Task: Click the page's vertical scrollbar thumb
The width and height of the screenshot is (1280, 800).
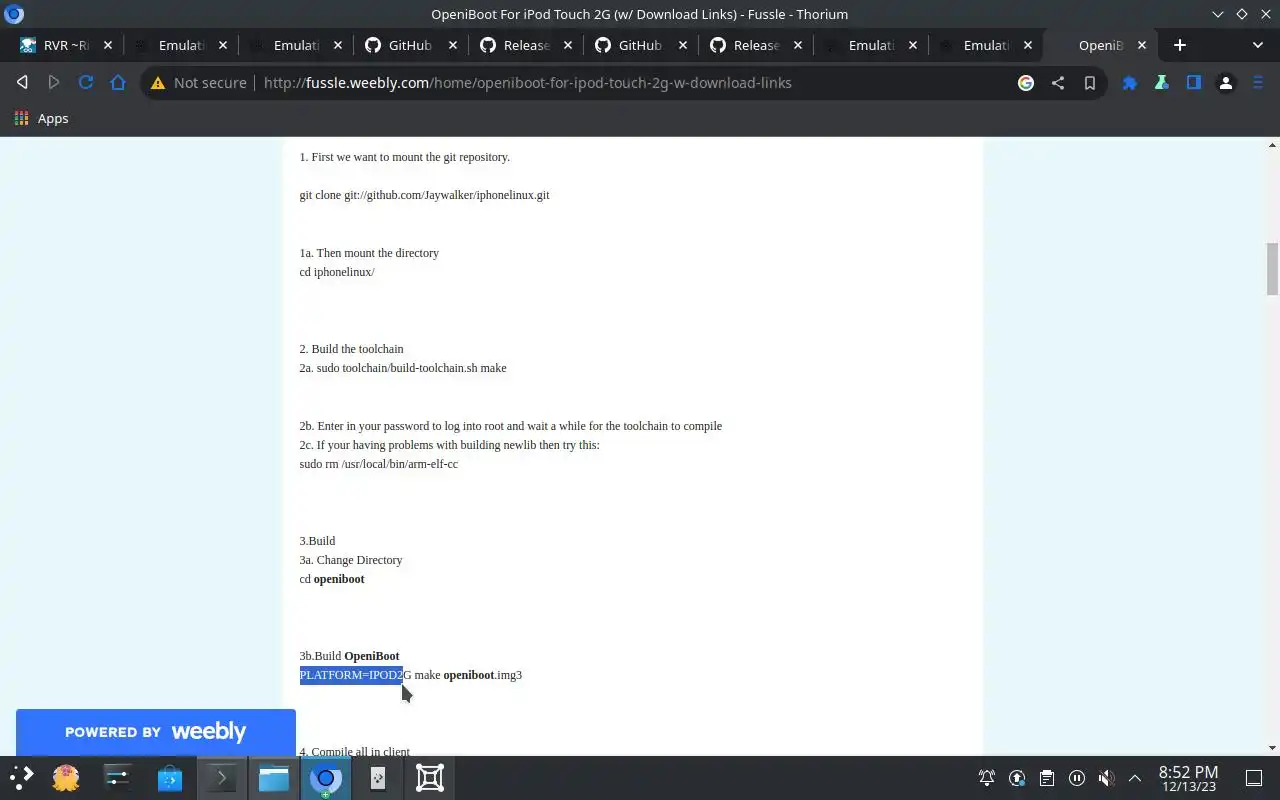Action: pos(1272,269)
